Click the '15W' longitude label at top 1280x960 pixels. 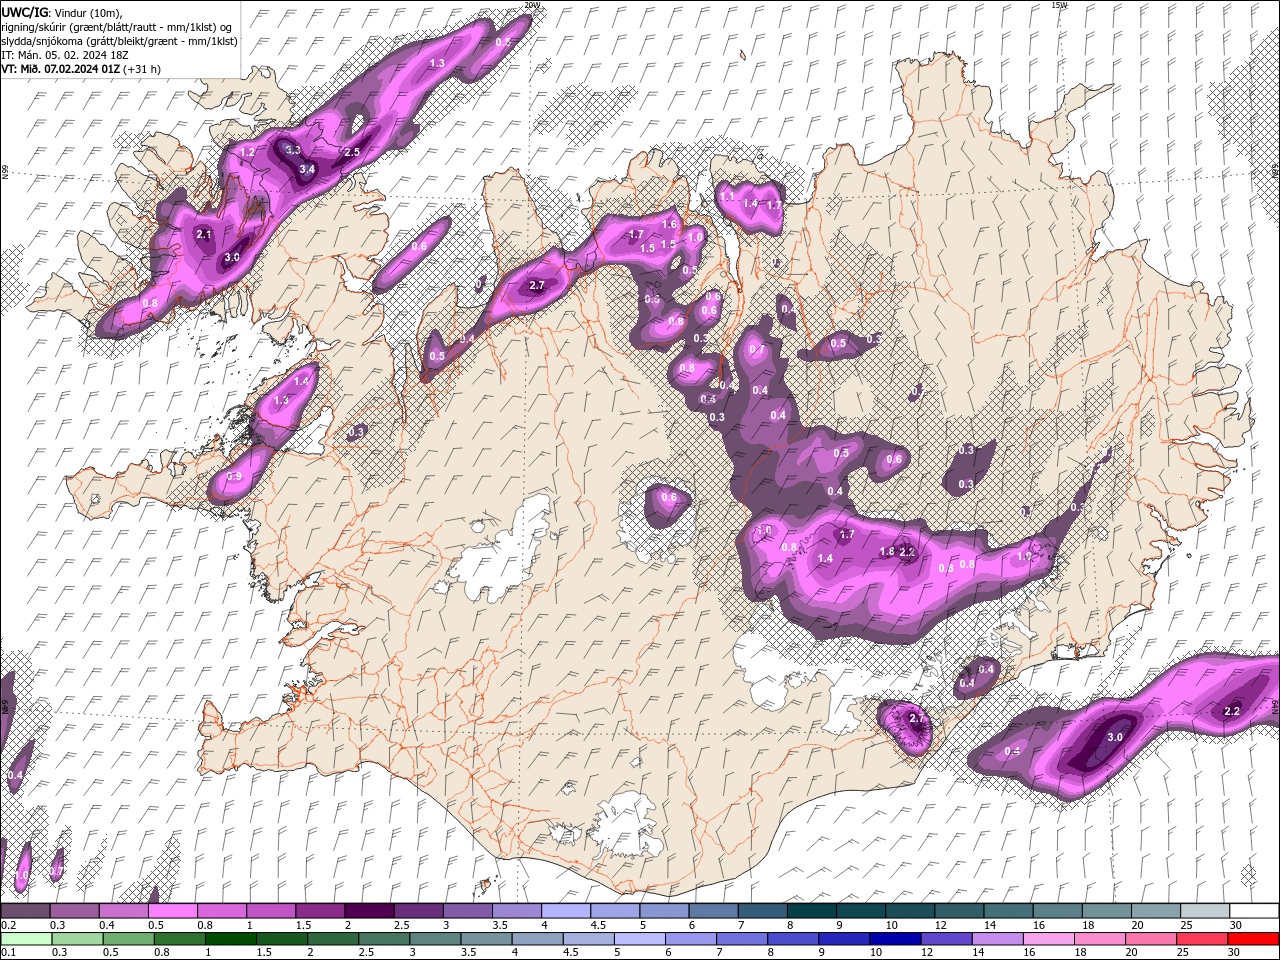coord(1060,5)
